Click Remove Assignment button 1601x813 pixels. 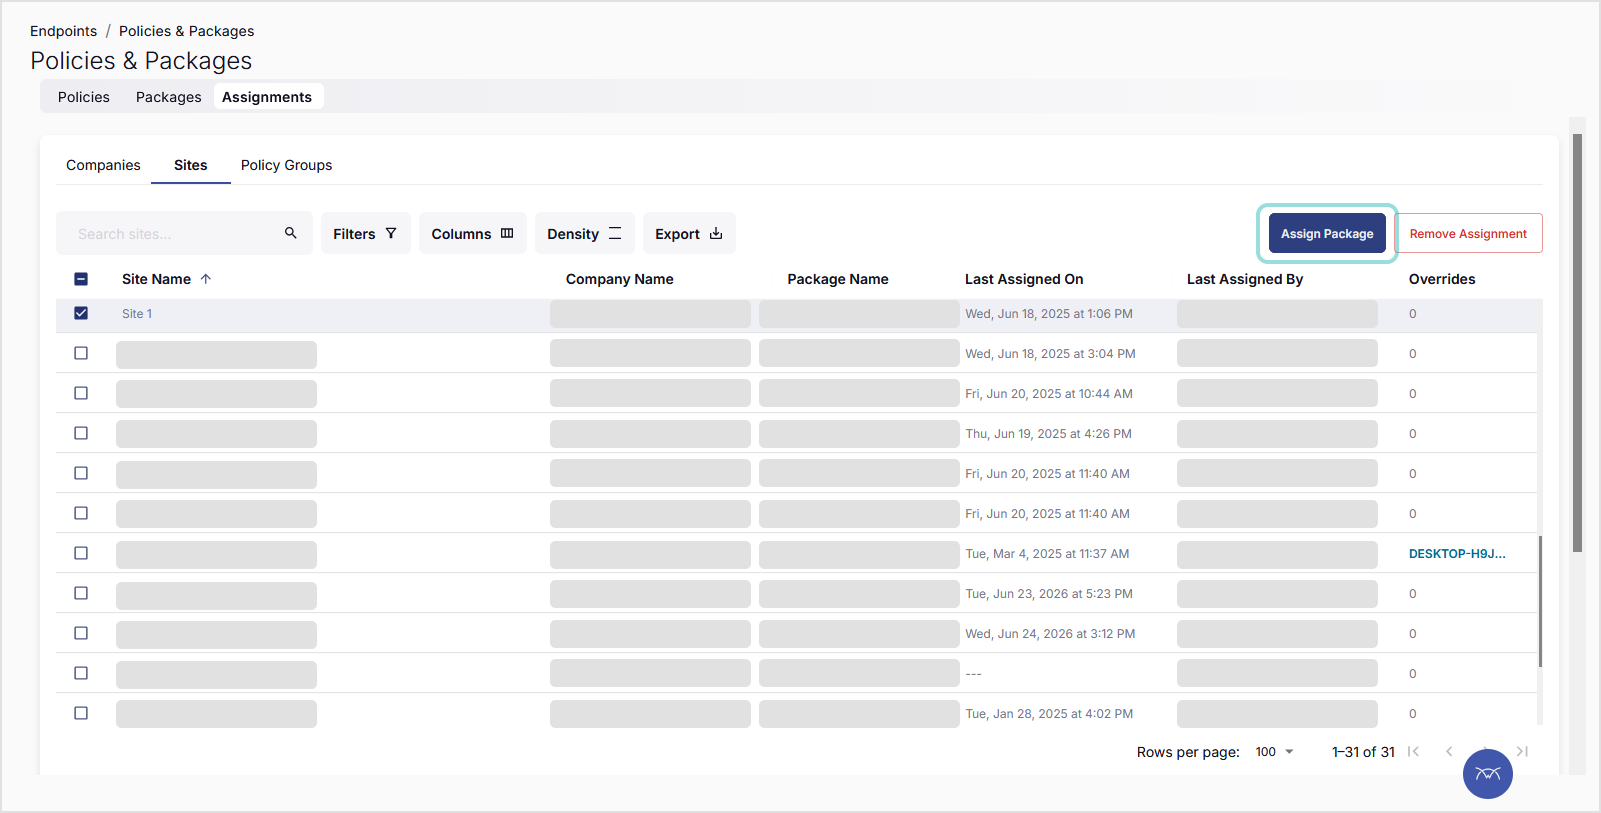click(1468, 233)
